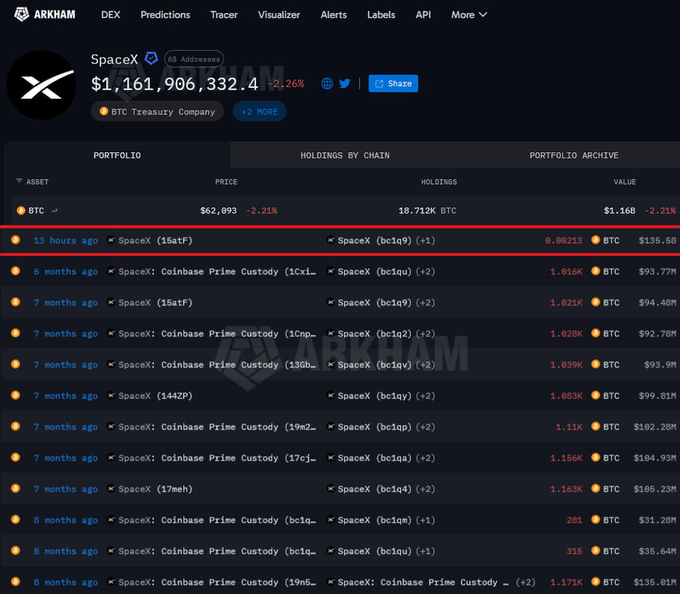The image size is (680, 594).
Task: Sort by the ASSET column arrow
Action: pyautogui.click(x=19, y=181)
